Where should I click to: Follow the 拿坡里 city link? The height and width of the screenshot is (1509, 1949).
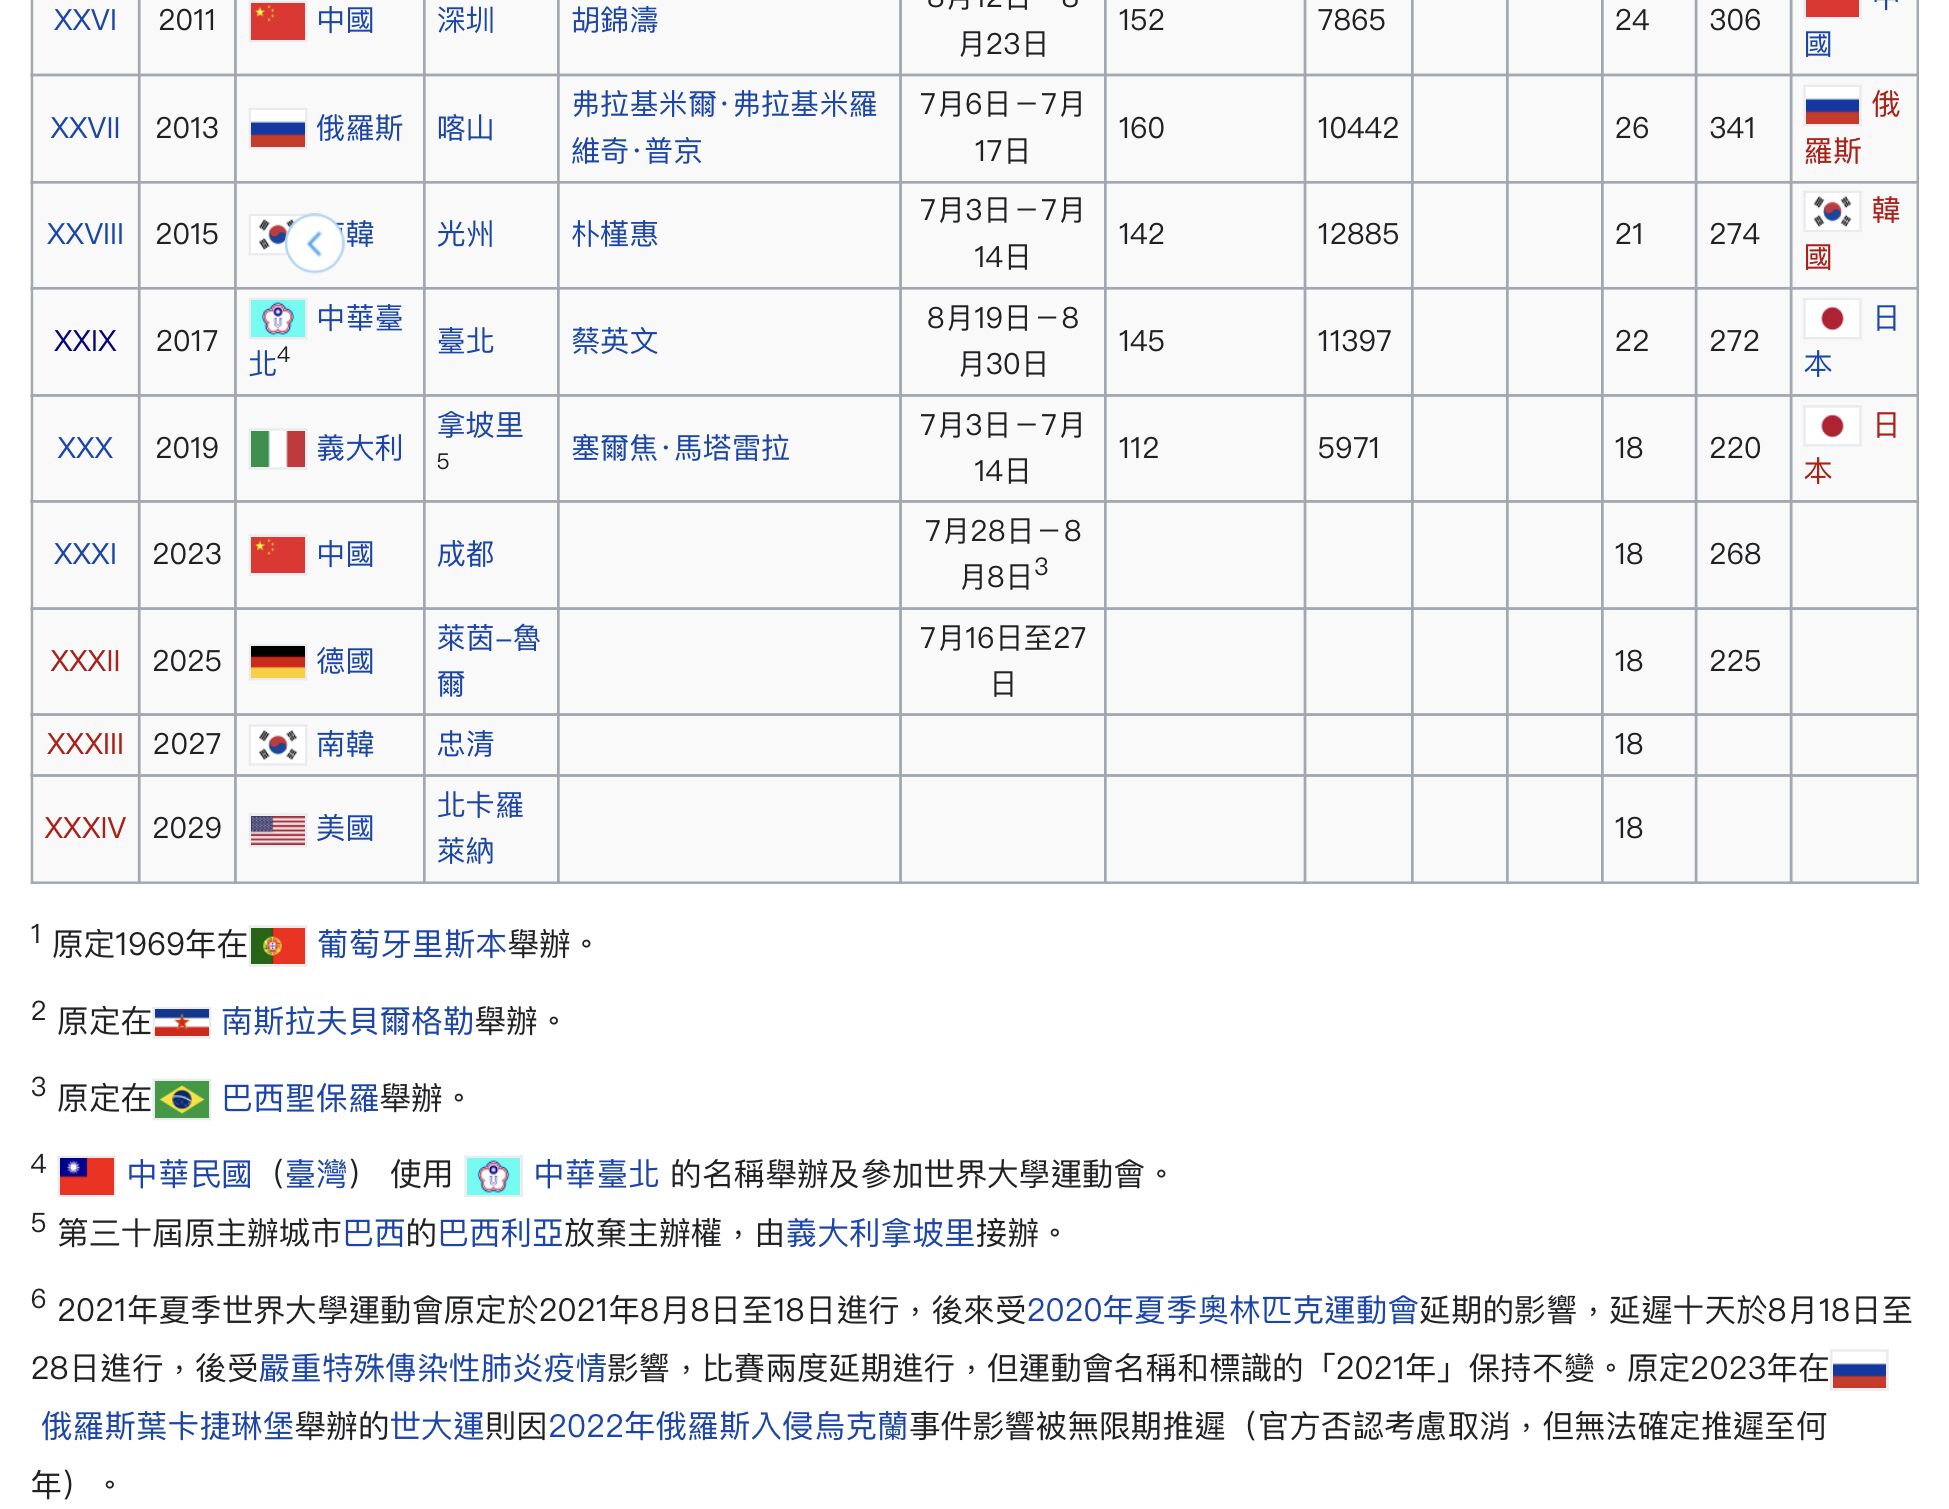tap(480, 426)
